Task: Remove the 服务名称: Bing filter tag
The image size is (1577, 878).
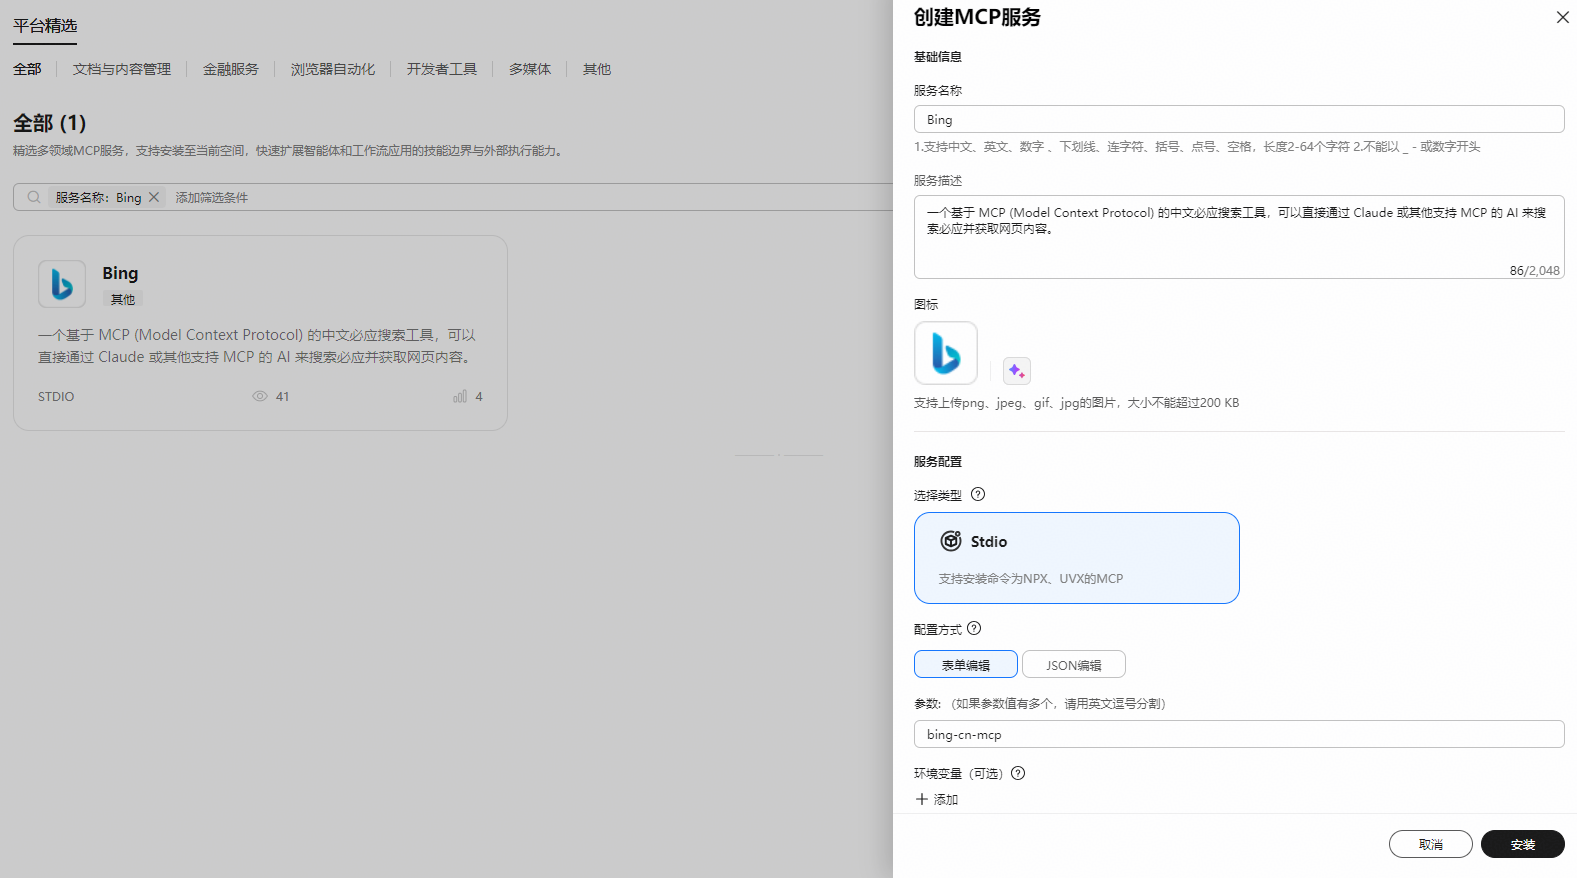Action: [x=154, y=197]
